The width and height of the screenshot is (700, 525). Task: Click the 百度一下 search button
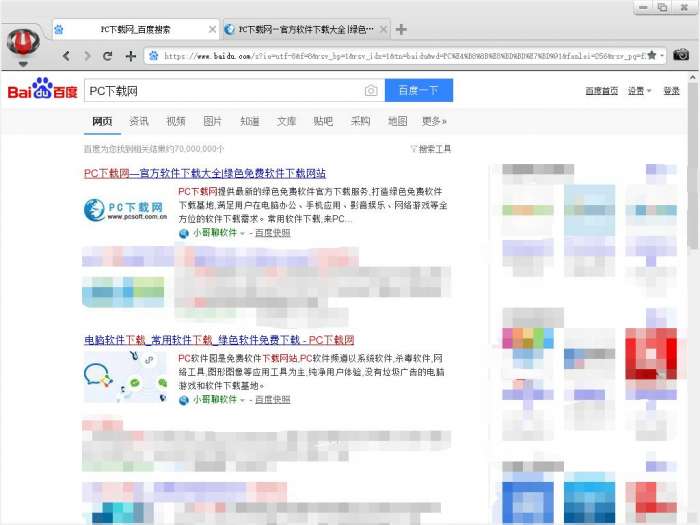click(x=419, y=90)
